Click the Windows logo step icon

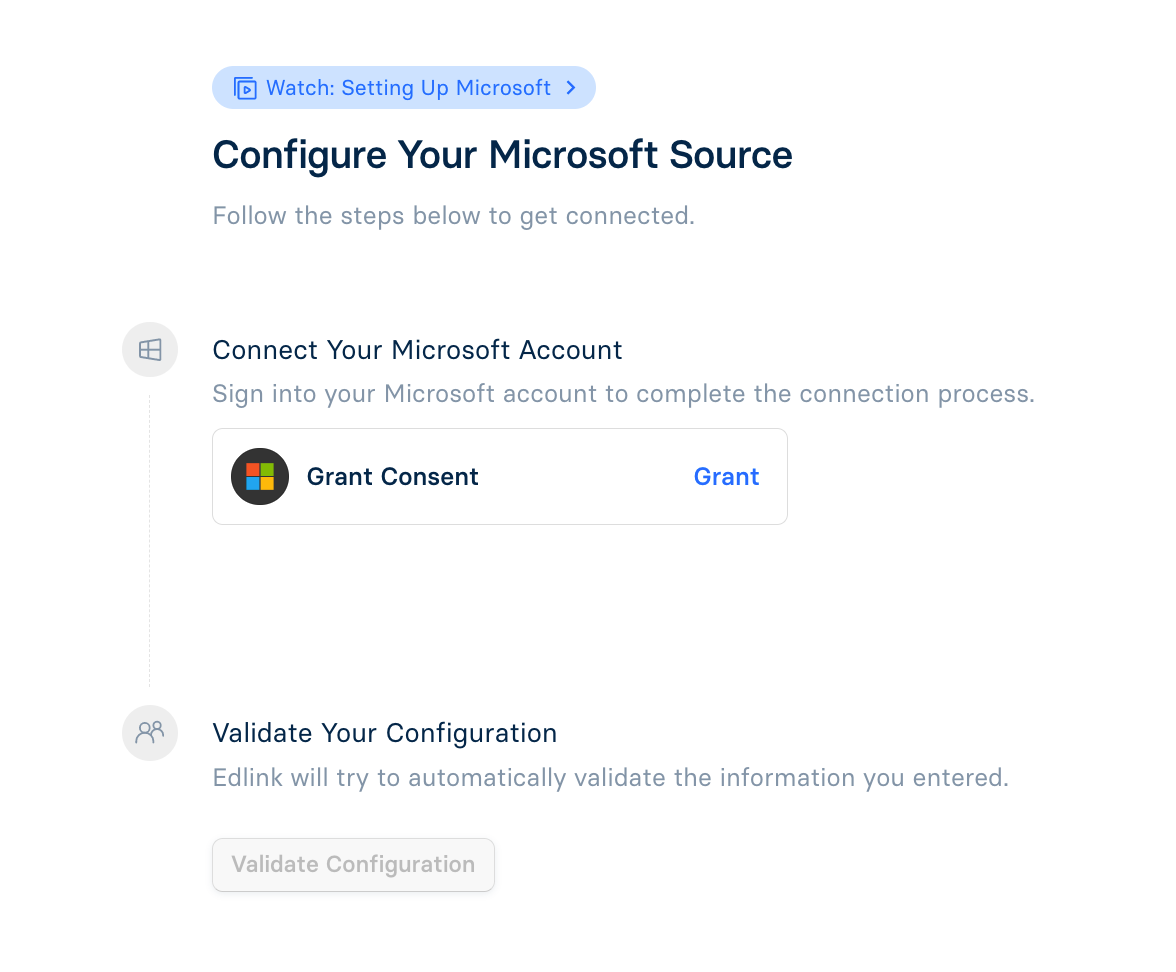coord(150,350)
